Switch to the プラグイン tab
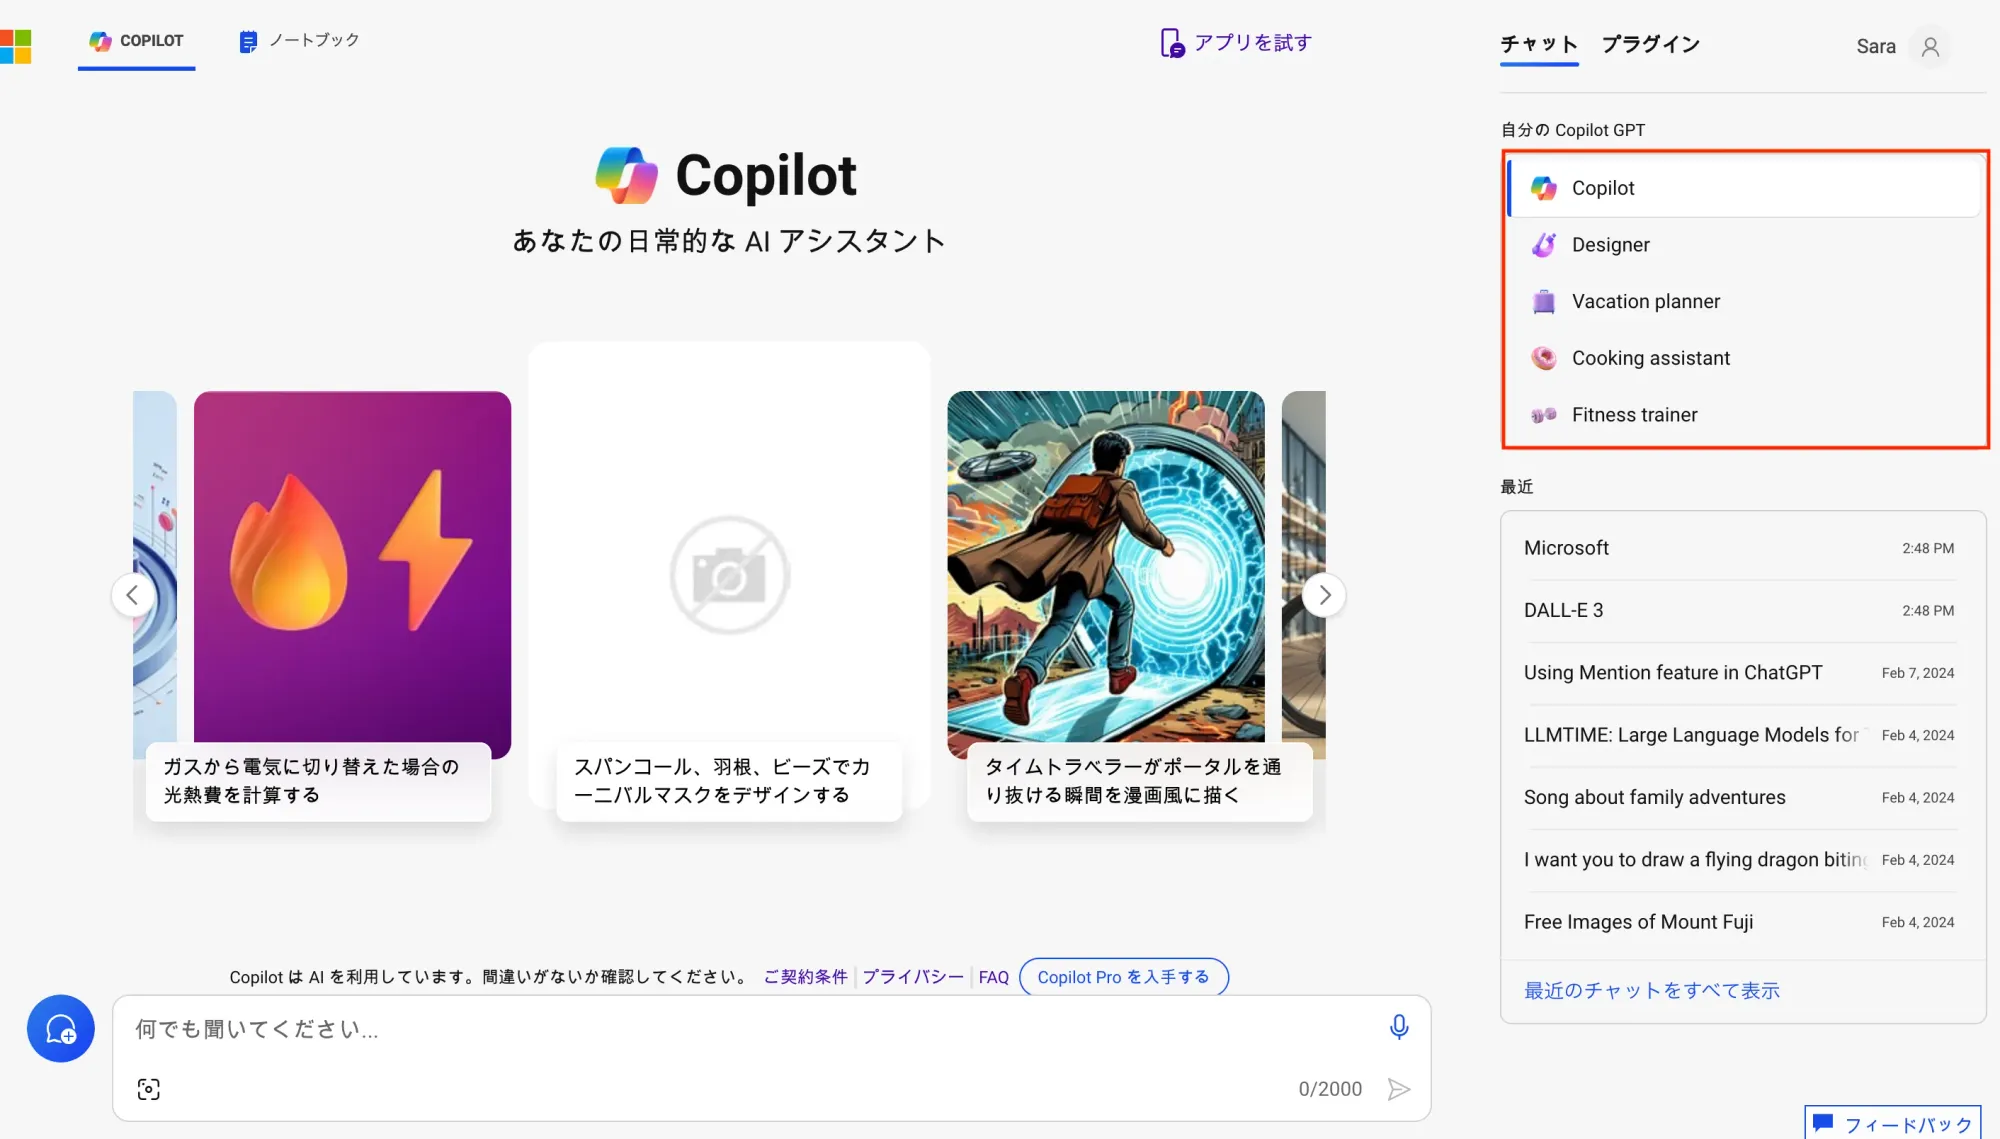 click(1651, 45)
